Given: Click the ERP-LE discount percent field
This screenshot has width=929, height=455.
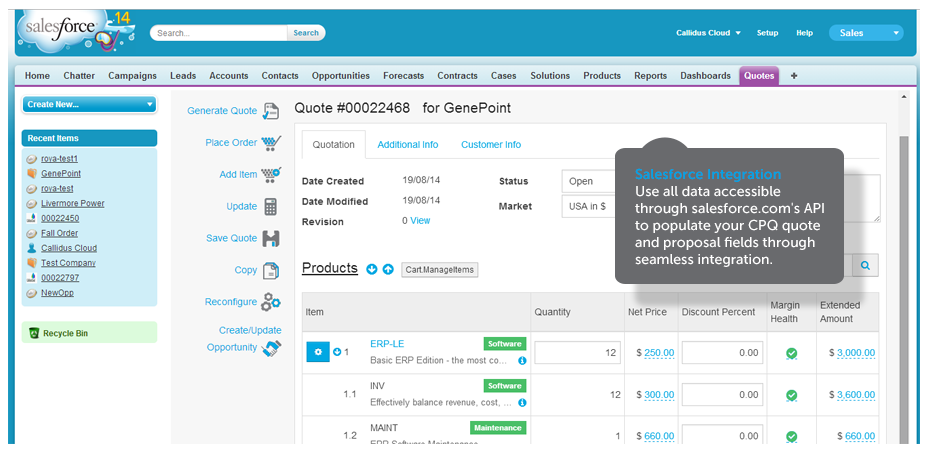Looking at the screenshot, I should (722, 353).
